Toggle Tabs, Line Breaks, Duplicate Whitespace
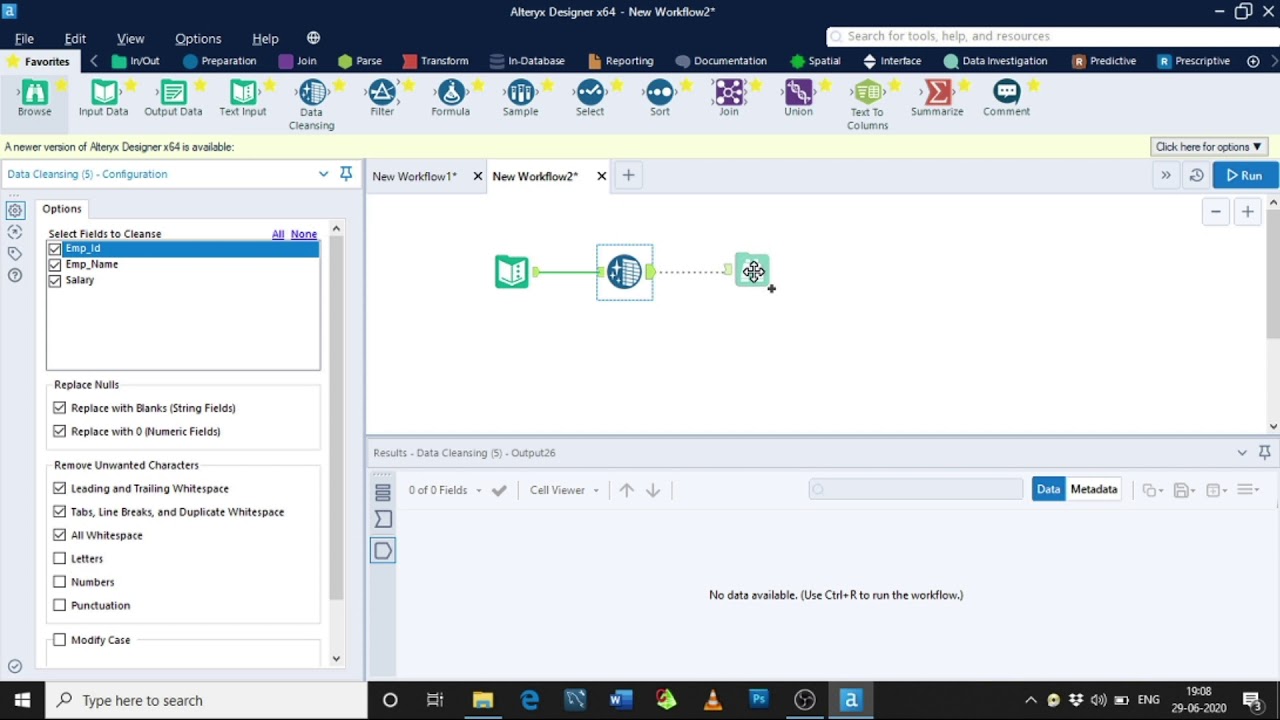The width and height of the screenshot is (1280, 720). pyautogui.click(x=60, y=512)
